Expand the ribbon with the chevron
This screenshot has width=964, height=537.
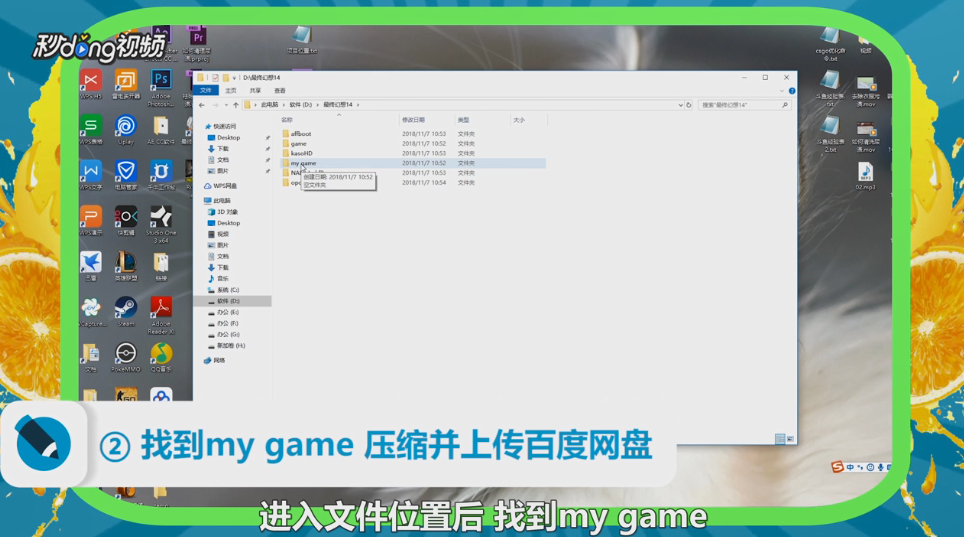(x=781, y=91)
